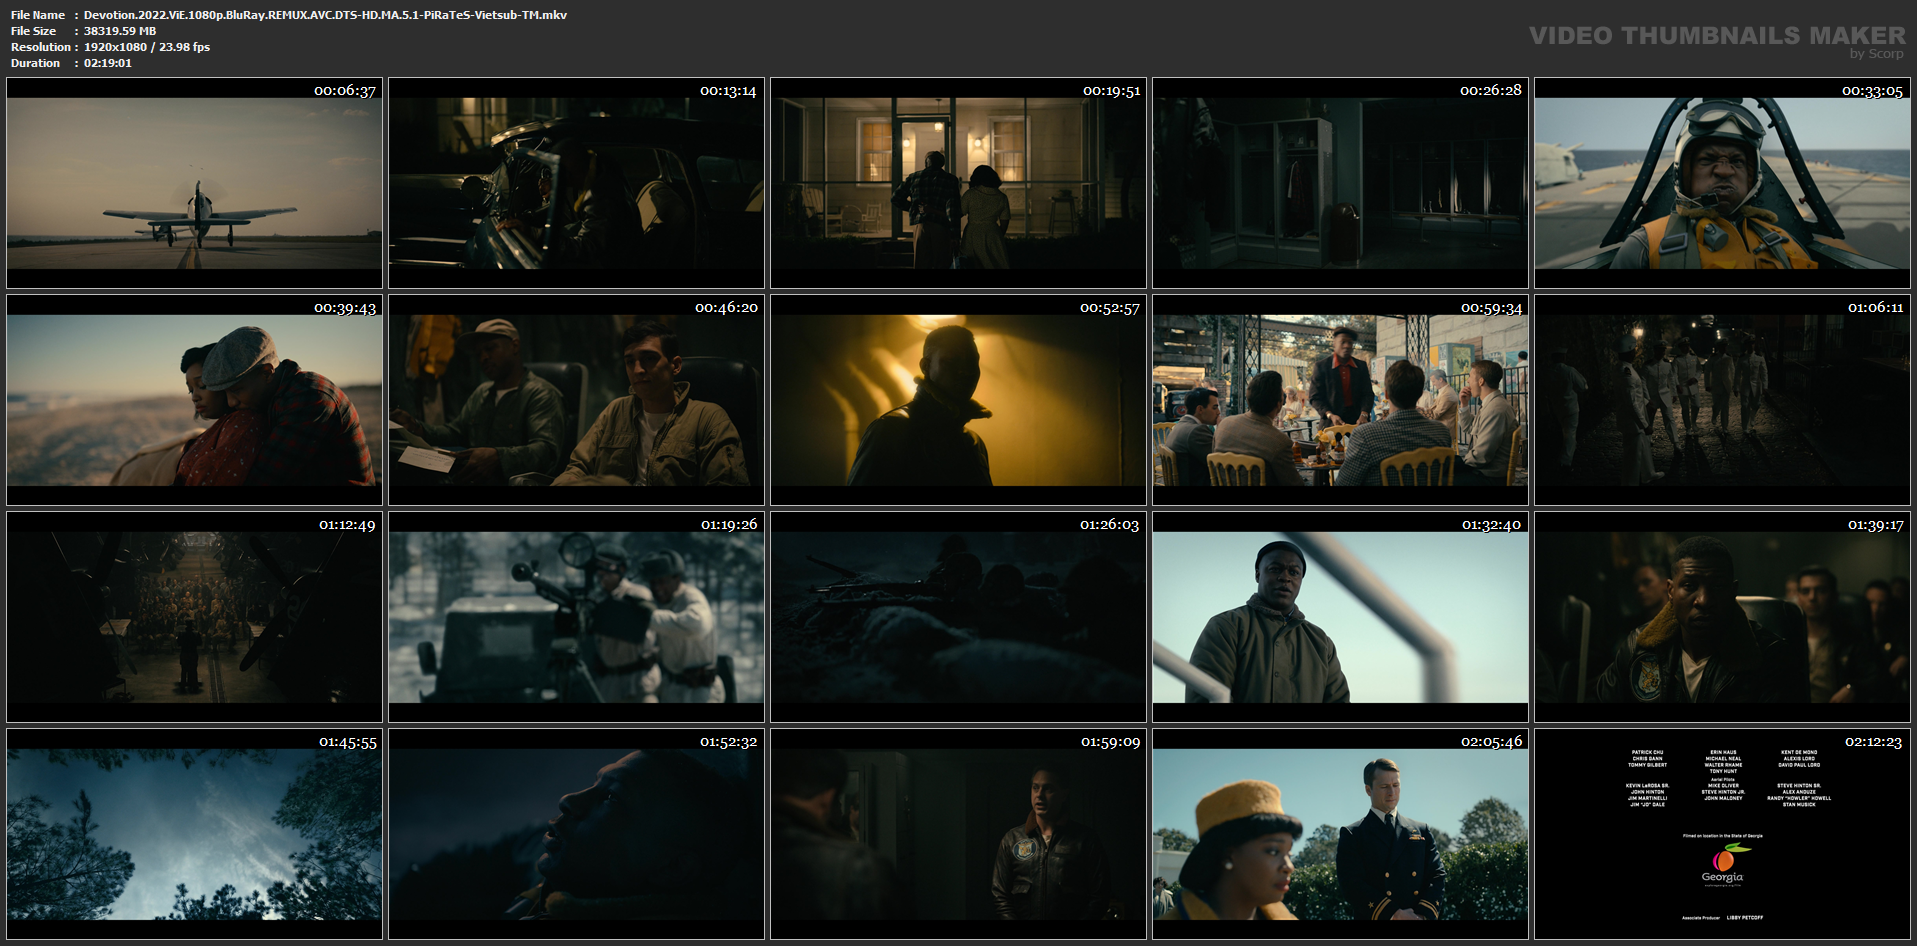Click the 'File Name' label
Image resolution: width=1917 pixels, height=946 pixels.
(x=38, y=15)
